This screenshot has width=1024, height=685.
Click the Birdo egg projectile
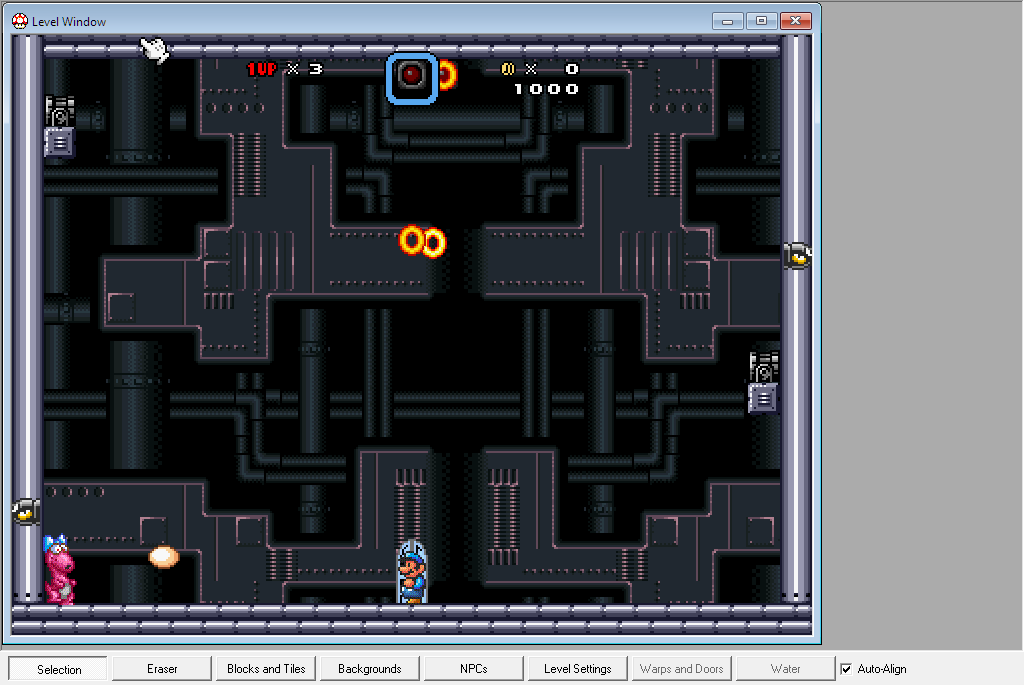click(x=163, y=557)
